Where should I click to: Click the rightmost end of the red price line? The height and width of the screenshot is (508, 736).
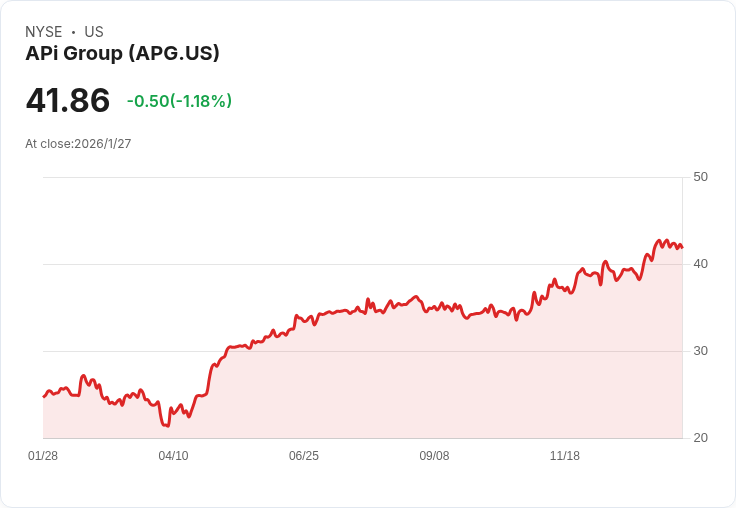click(682, 248)
